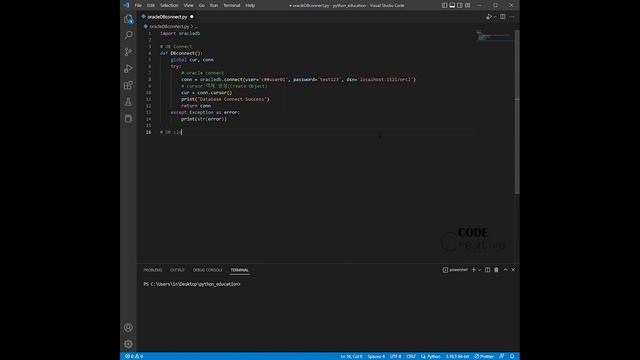Run Python file with play button
The width and height of the screenshot is (640, 360).
coord(488,17)
